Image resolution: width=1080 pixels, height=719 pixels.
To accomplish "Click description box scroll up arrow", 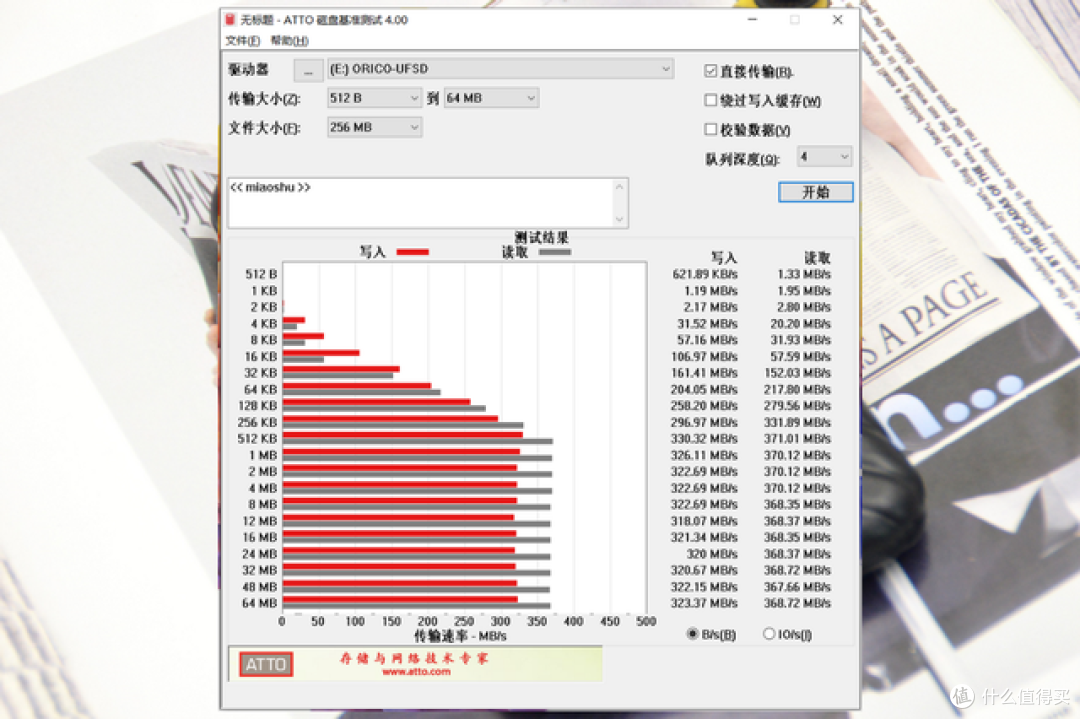I will [x=619, y=187].
